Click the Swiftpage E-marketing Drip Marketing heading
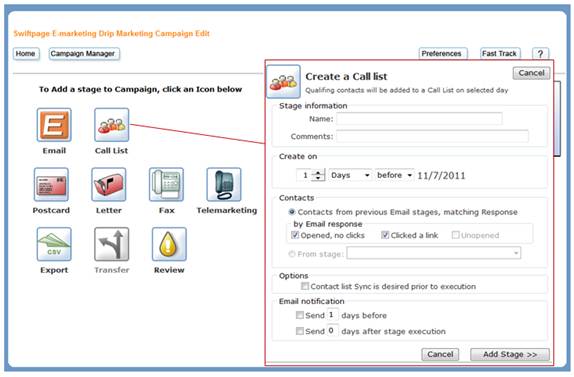The height and width of the screenshot is (377, 574). click(x=112, y=34)
